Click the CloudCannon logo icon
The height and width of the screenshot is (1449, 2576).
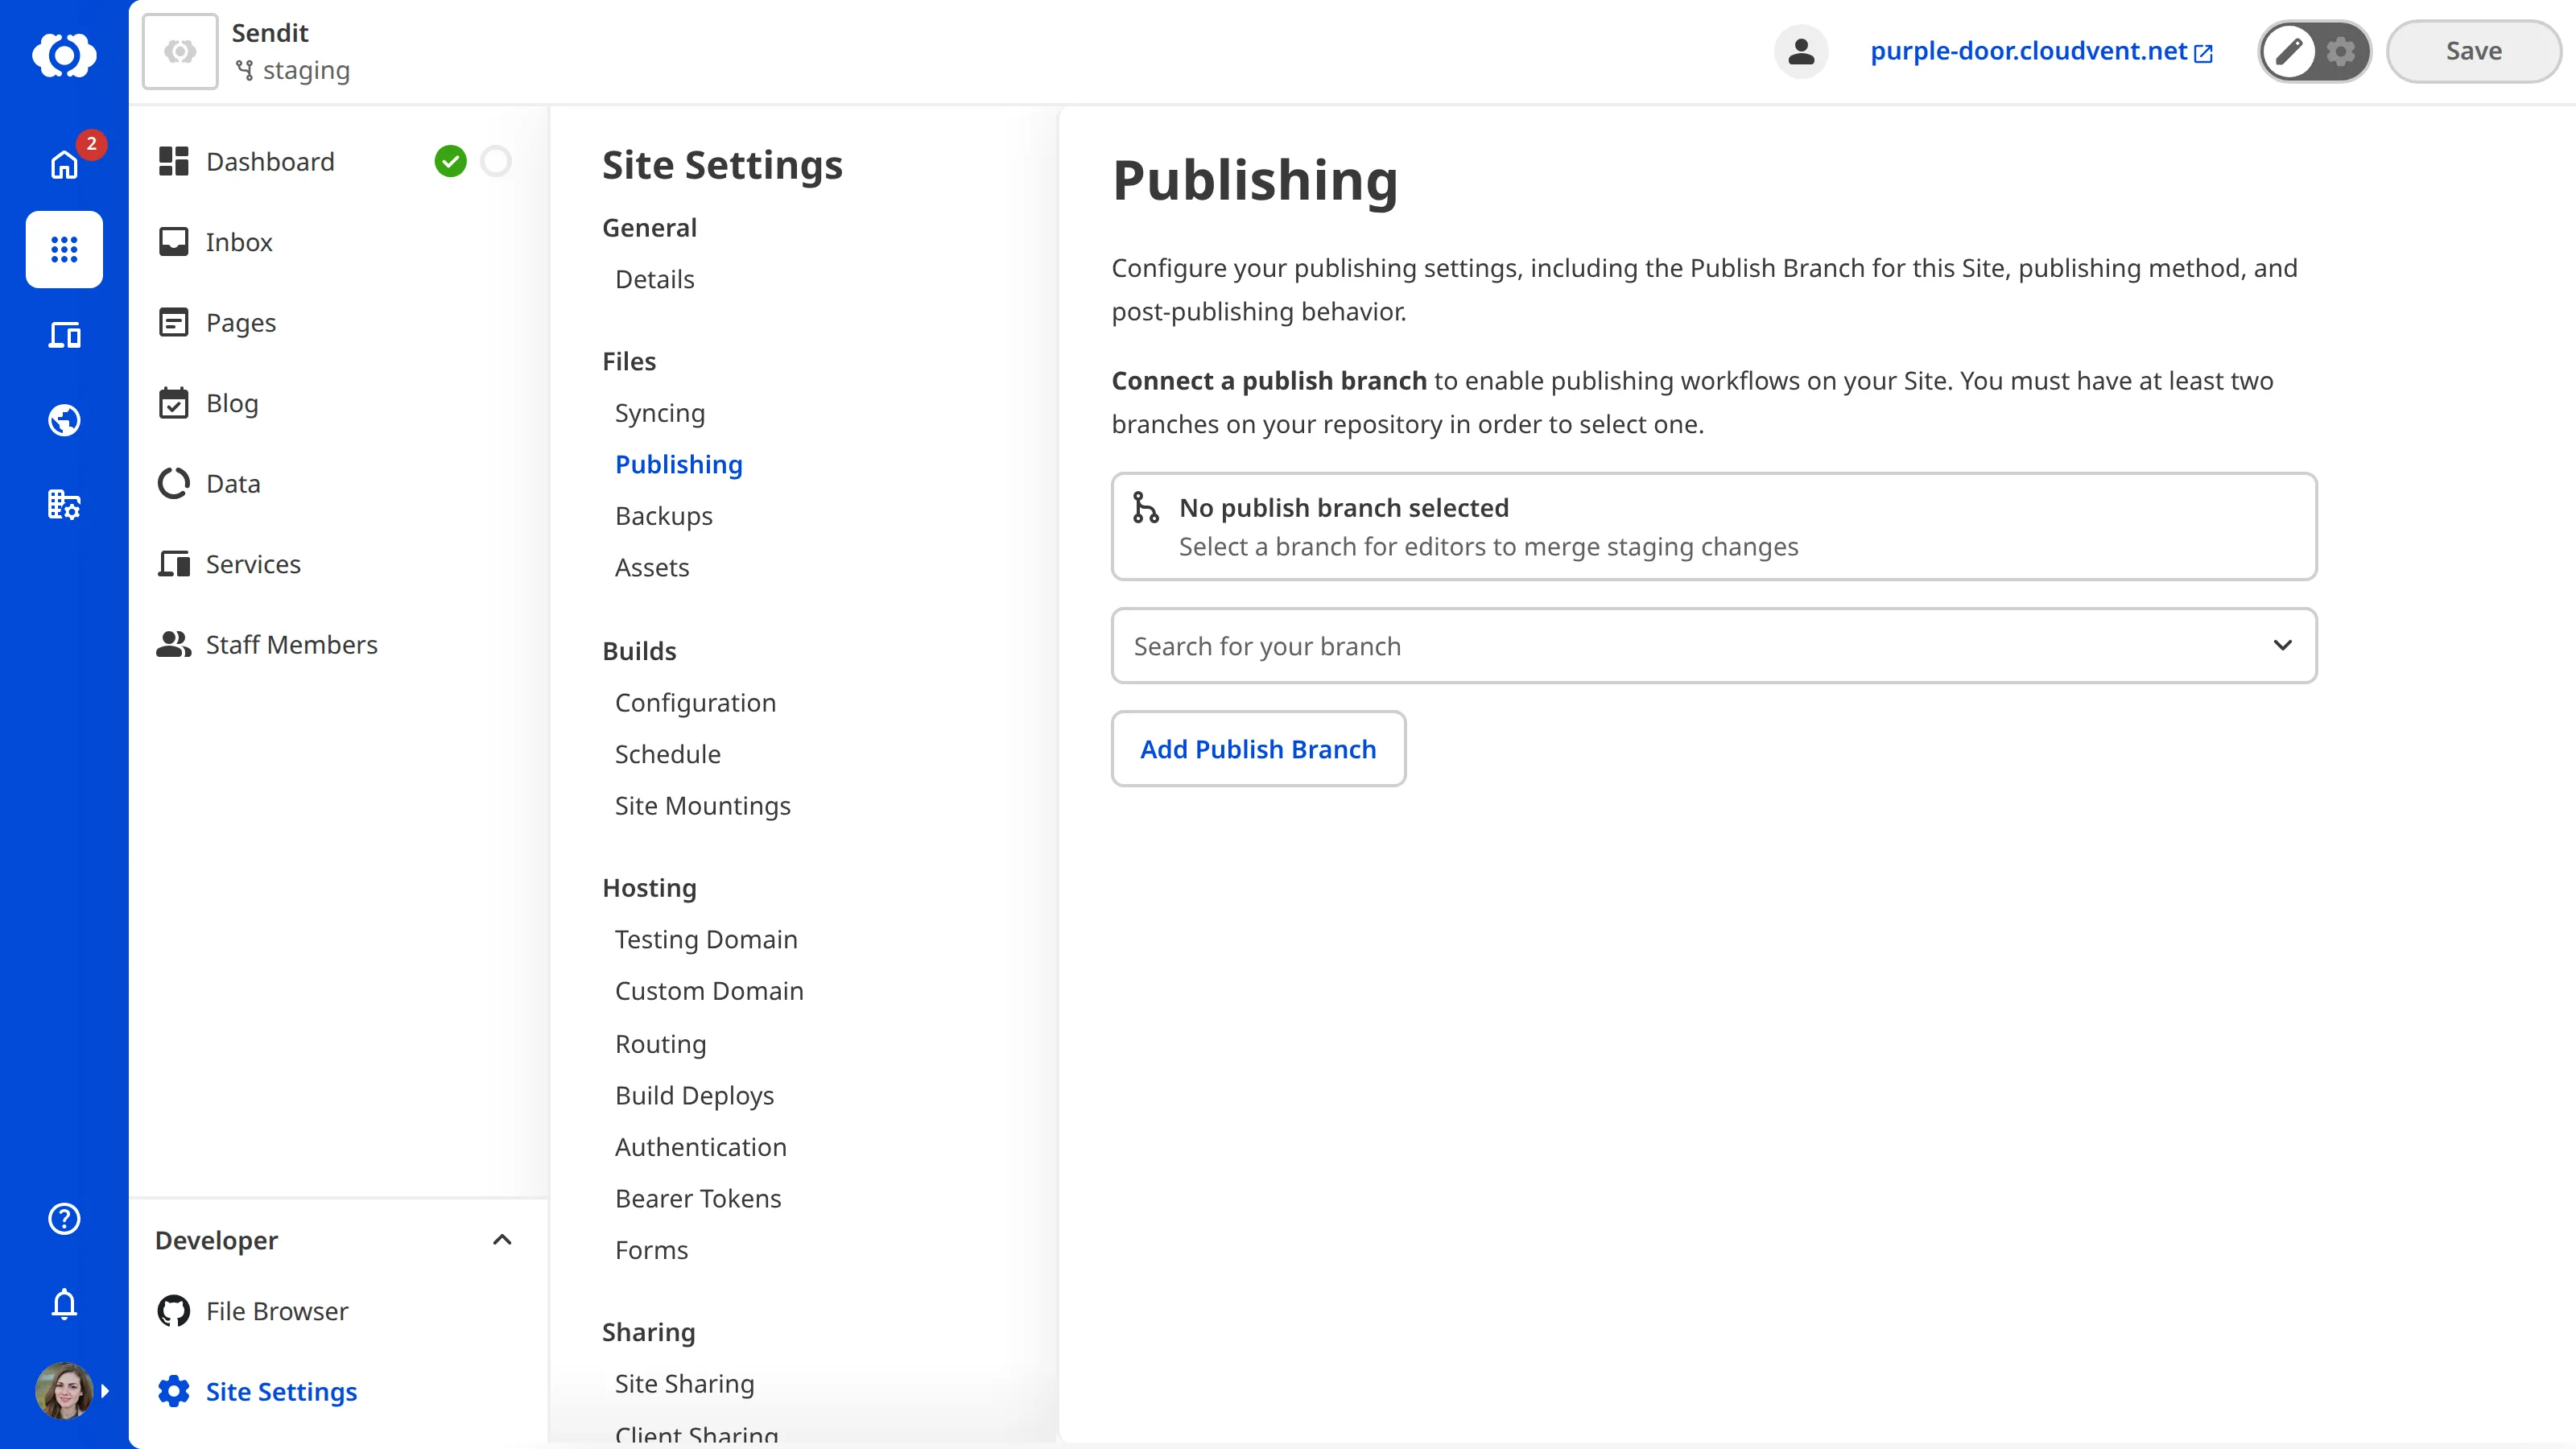pos(64,54)
